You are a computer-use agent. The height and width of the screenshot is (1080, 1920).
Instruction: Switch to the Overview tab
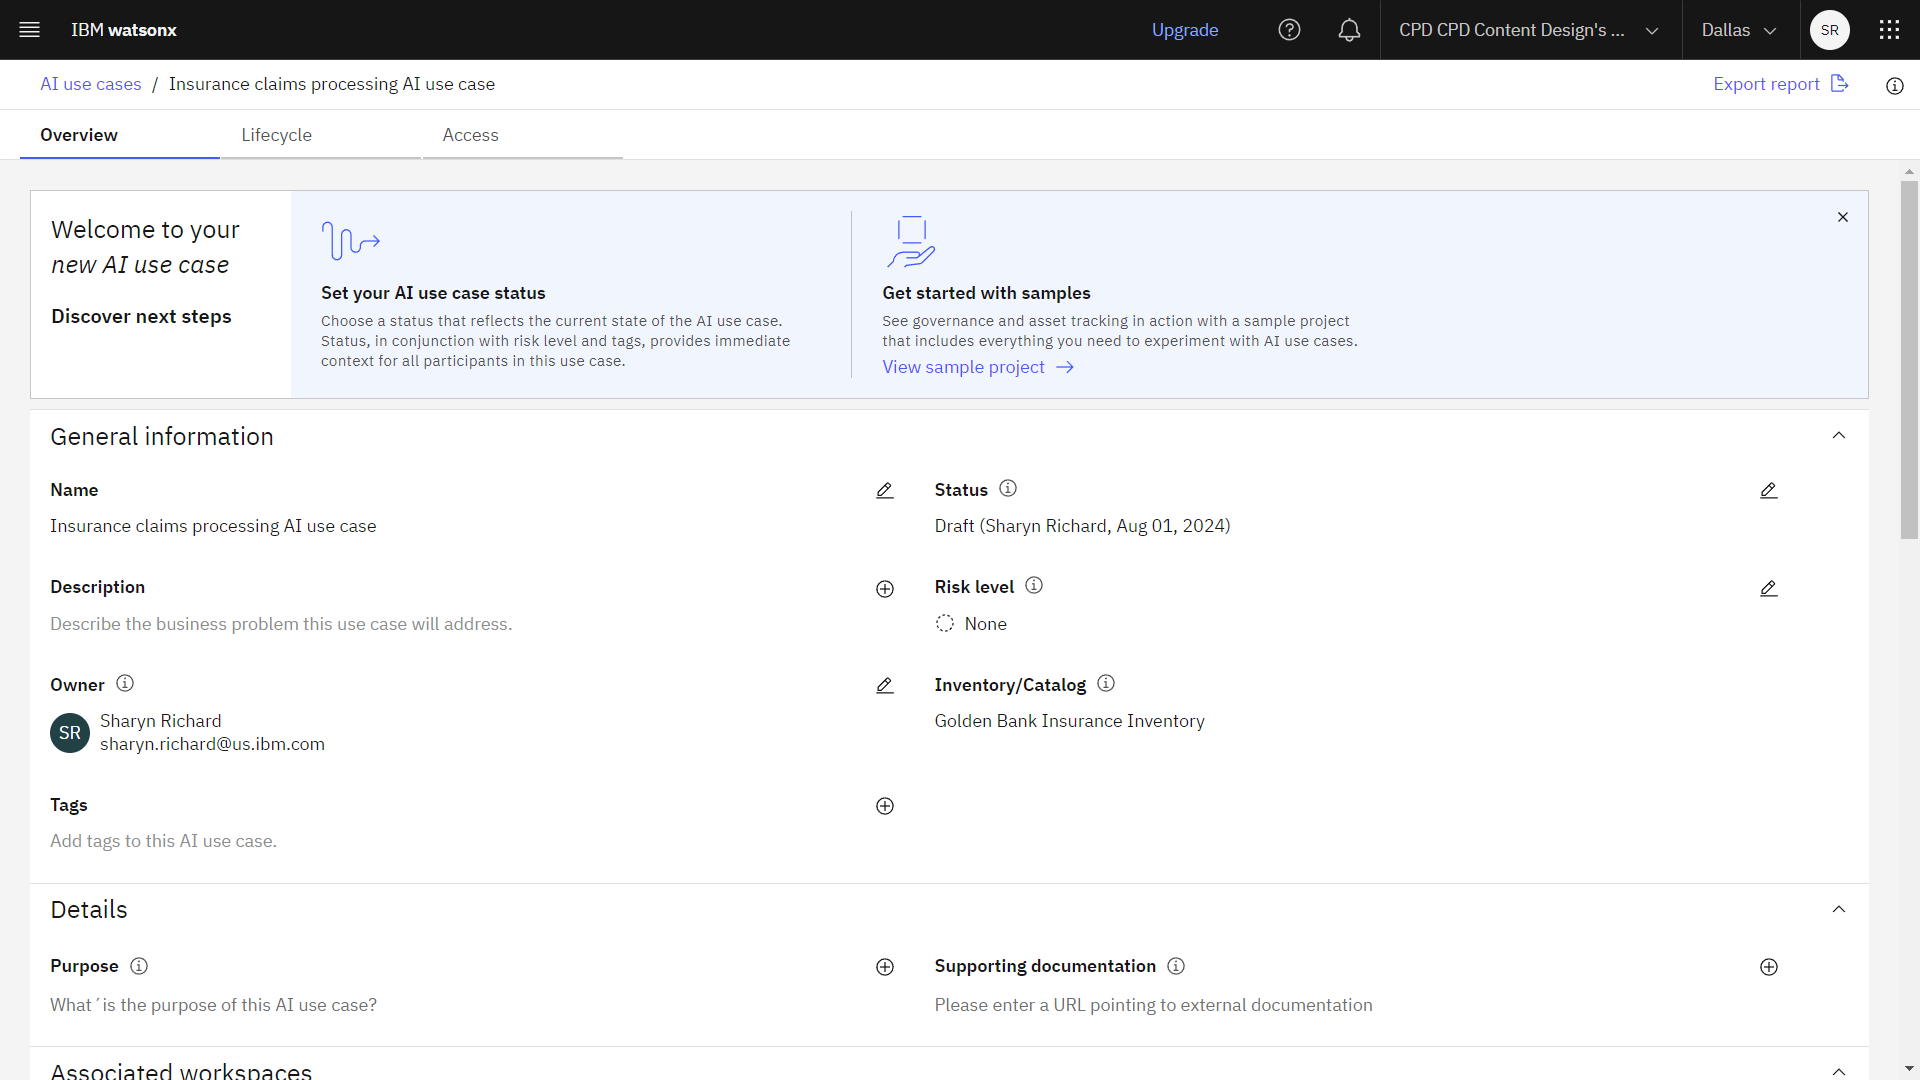click(120, 135)
